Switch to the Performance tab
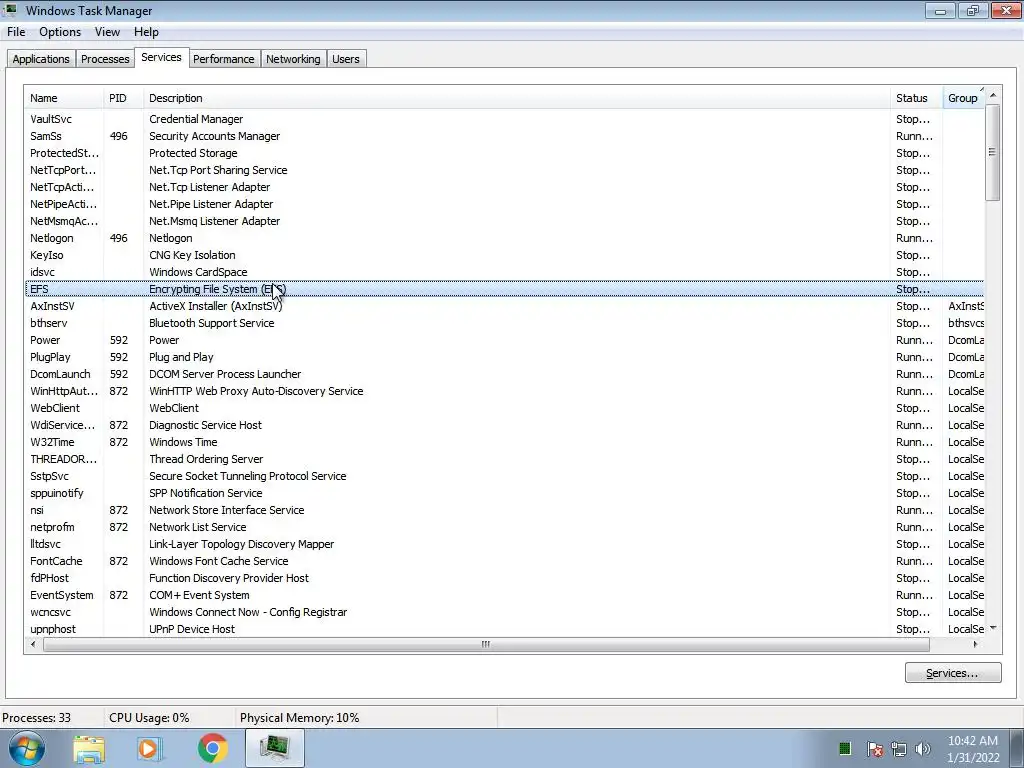Screen dimensions: 1024x768 pos(223,59)
